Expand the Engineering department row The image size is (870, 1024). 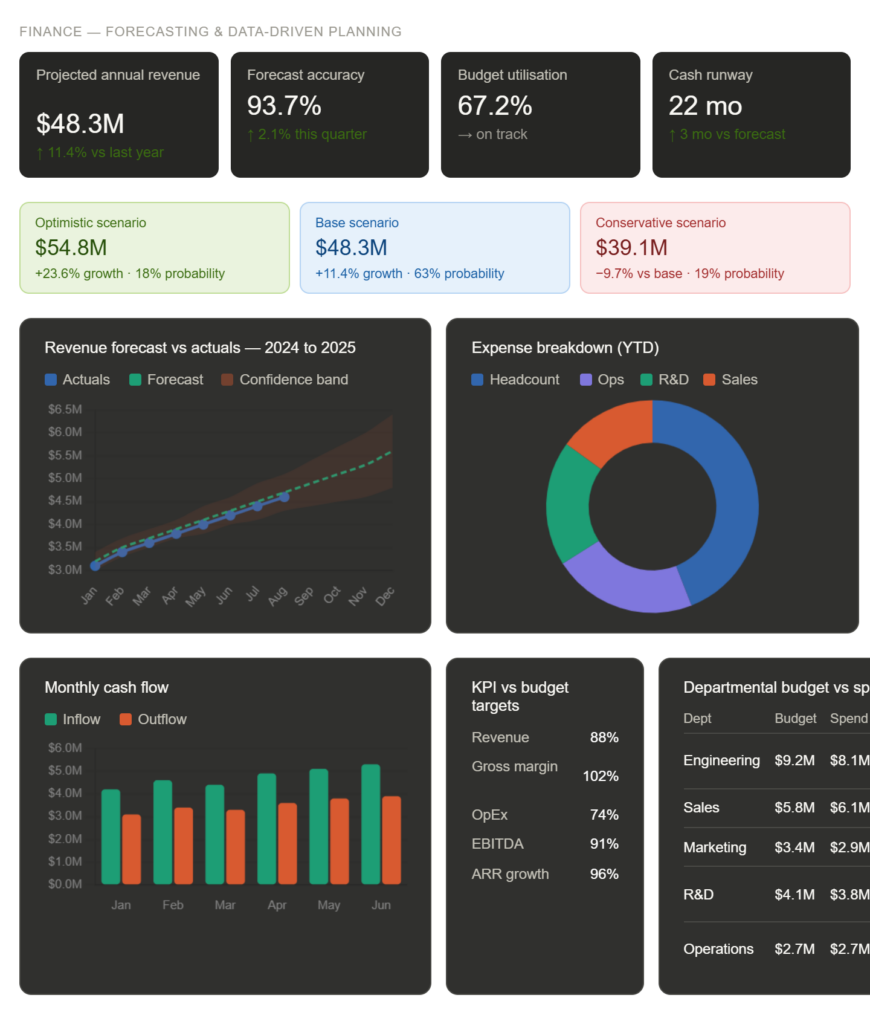pyautogui.click(x=722, y=760)
